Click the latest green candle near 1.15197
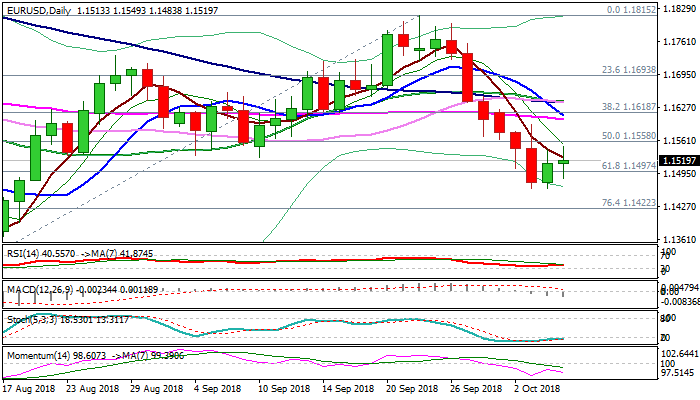The height and width of the screenshot is (400, 700). (x=564, y=161)
